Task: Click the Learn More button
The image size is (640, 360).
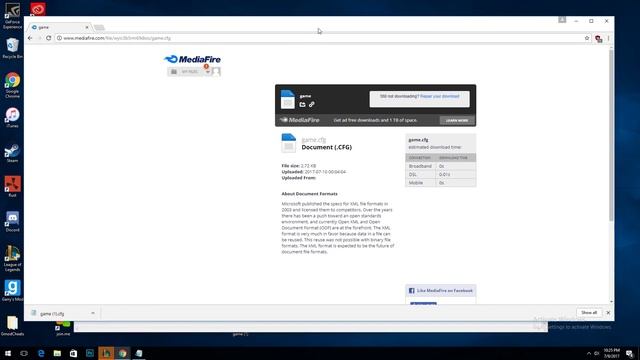Action: 457,120
